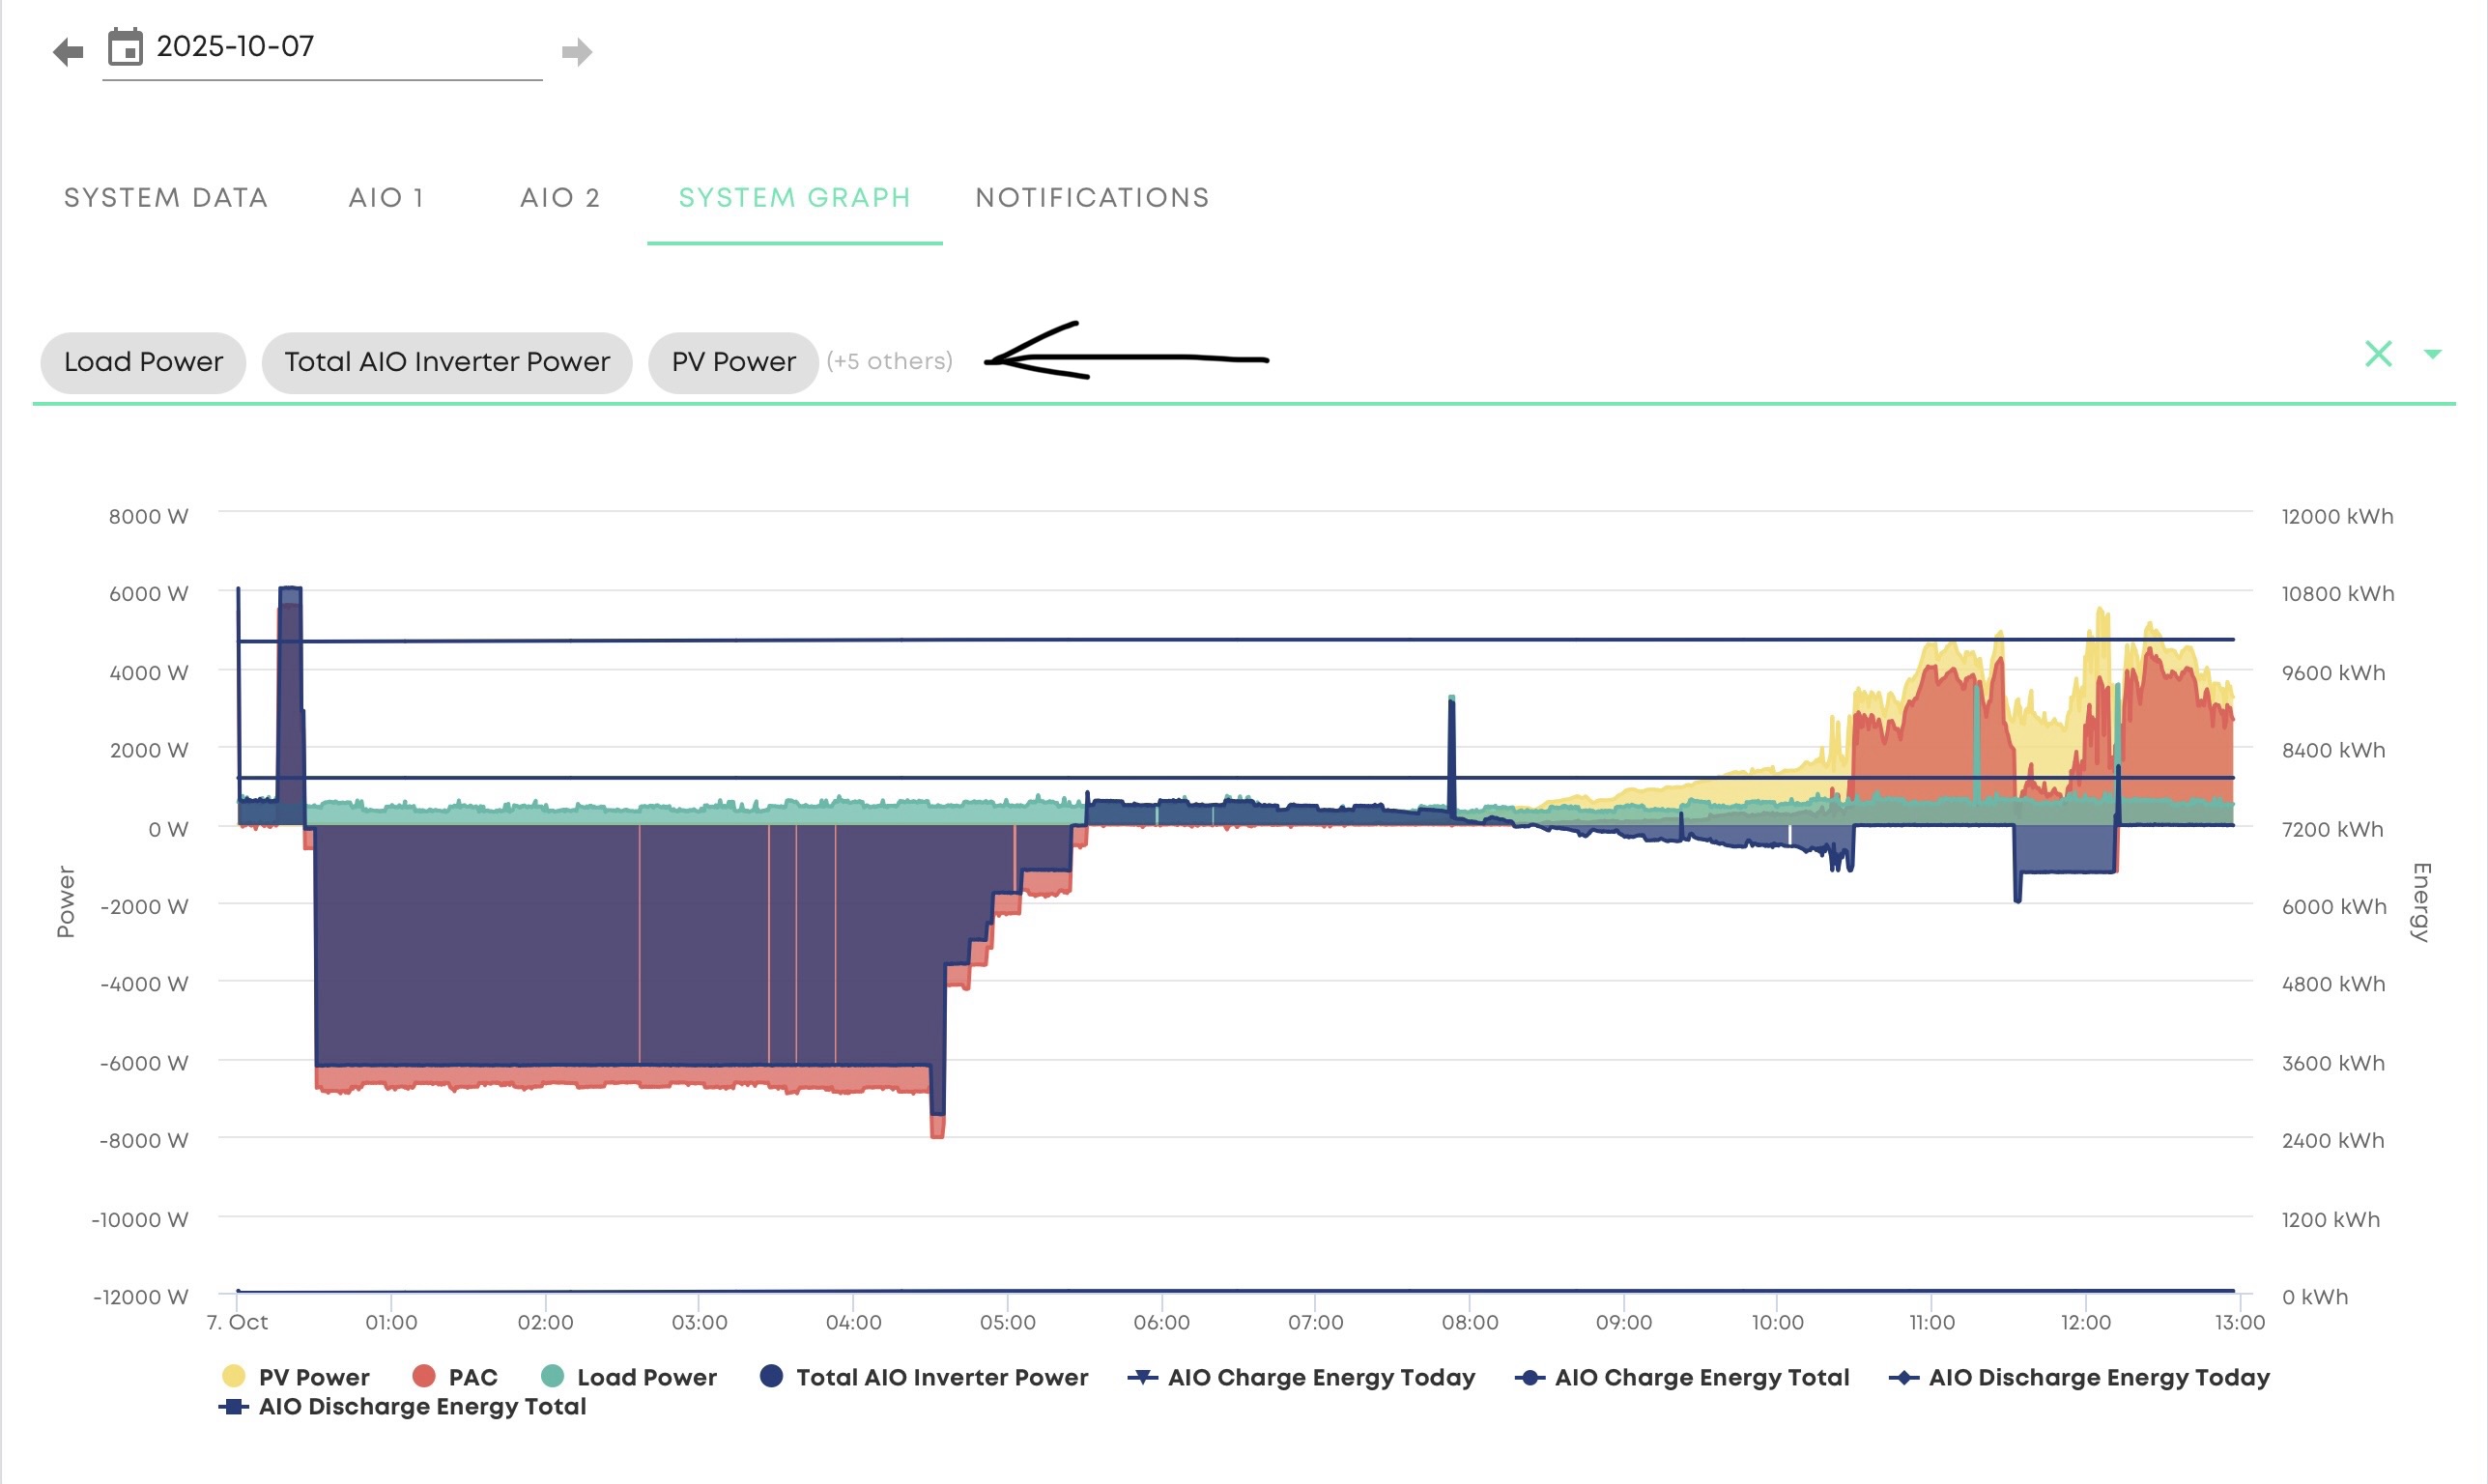The image size is (2488, 1484).
Task: Open the AIO 2 tab
Action: click(560, 198)
